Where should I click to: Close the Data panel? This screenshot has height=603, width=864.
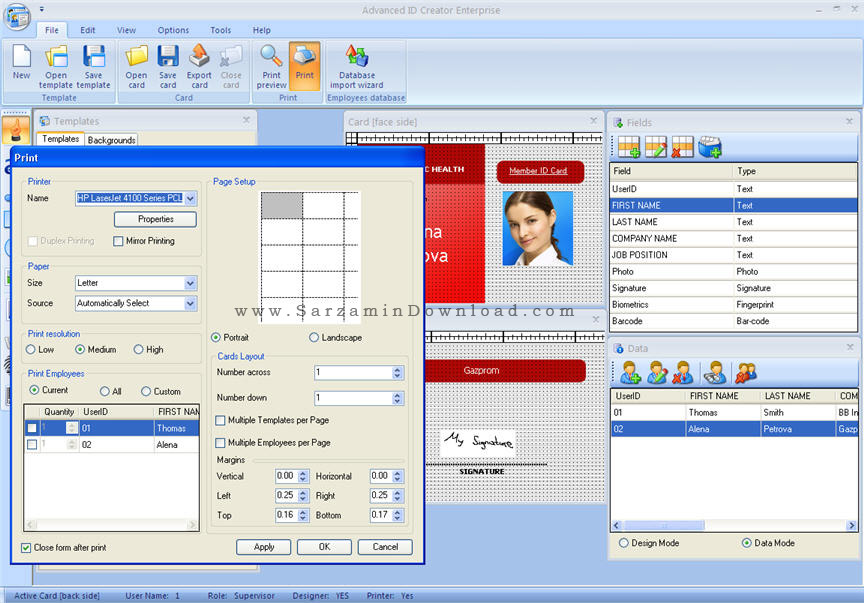850,347
